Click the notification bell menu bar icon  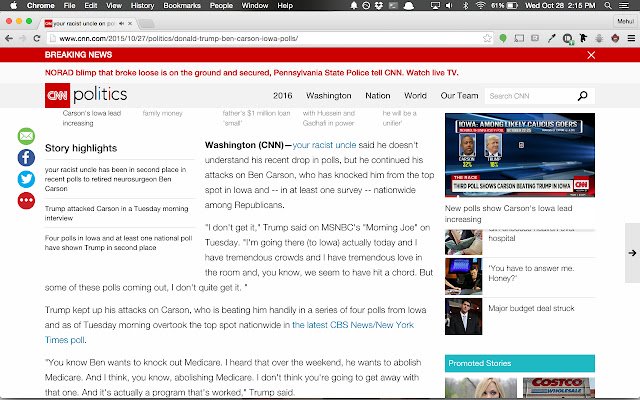coord(354,5)
